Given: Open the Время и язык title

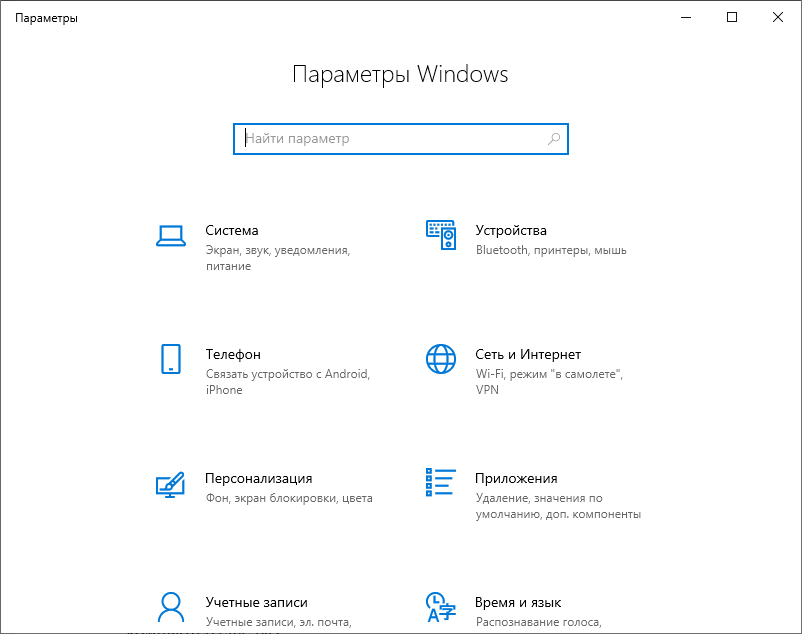Looking at the screenshot, I should [x=518, y=602].
